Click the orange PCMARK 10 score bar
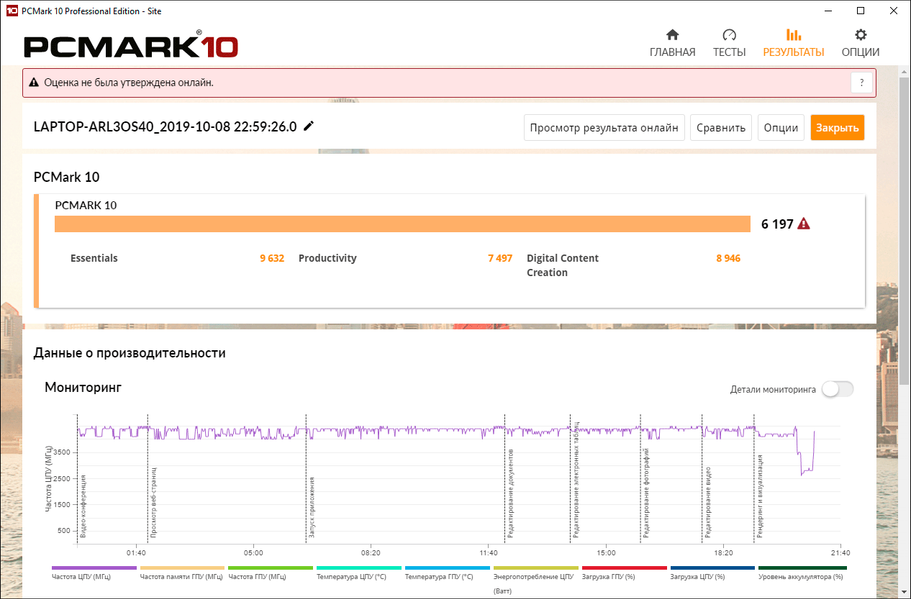The image size is (911, 599). click(x=403, y=224)
